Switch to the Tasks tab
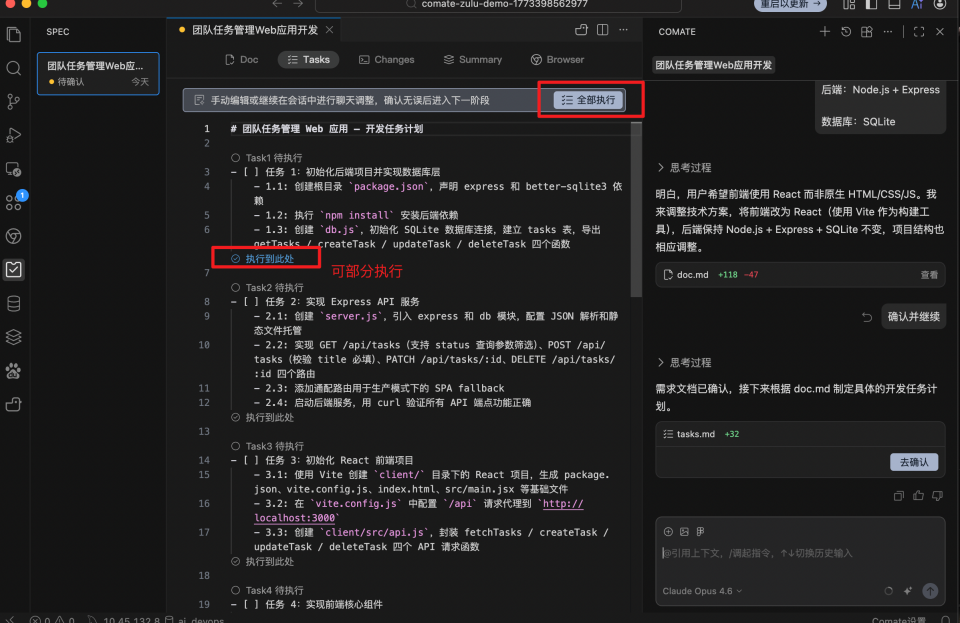The height and width of the screenshot is (623, 960). click(x=309, y=59)
